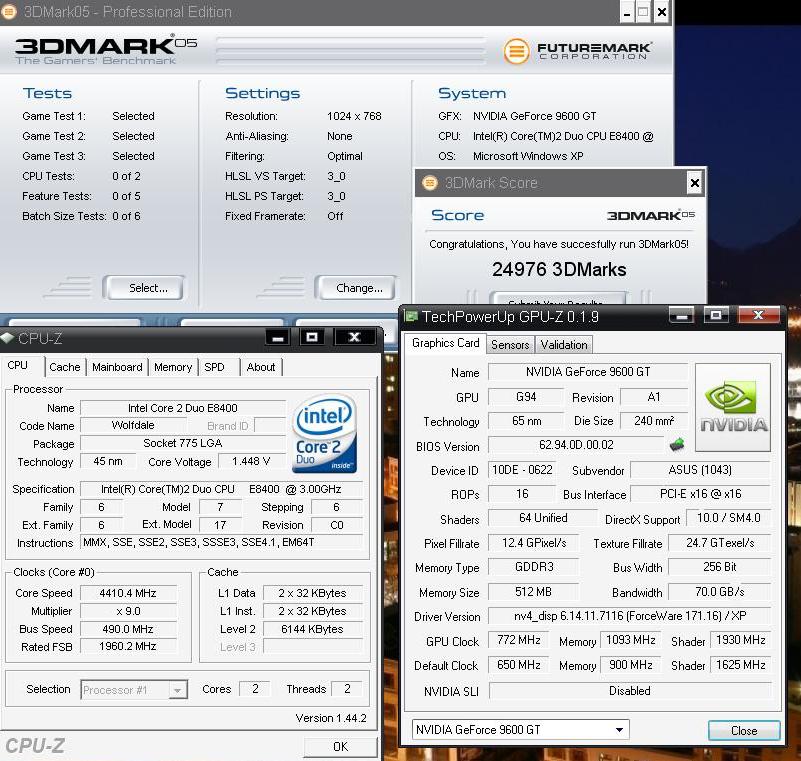The width and height of the screenshot is (801, 761).
Task: Maximize the CPU-Z window
Action: pyautogui.click(x=312, y=337)
